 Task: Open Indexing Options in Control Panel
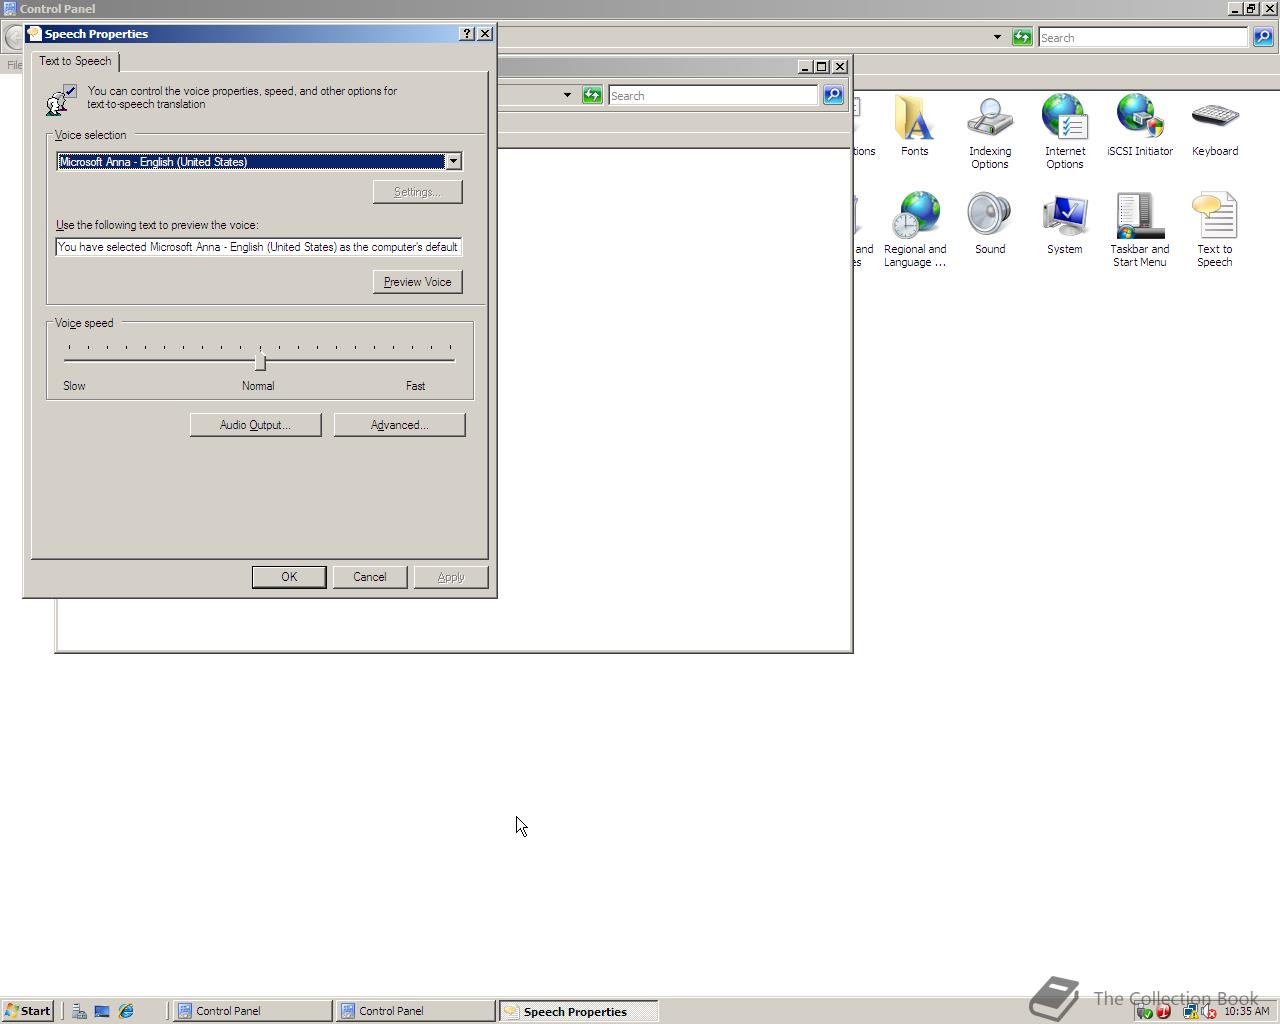click(x=990, y=132)
